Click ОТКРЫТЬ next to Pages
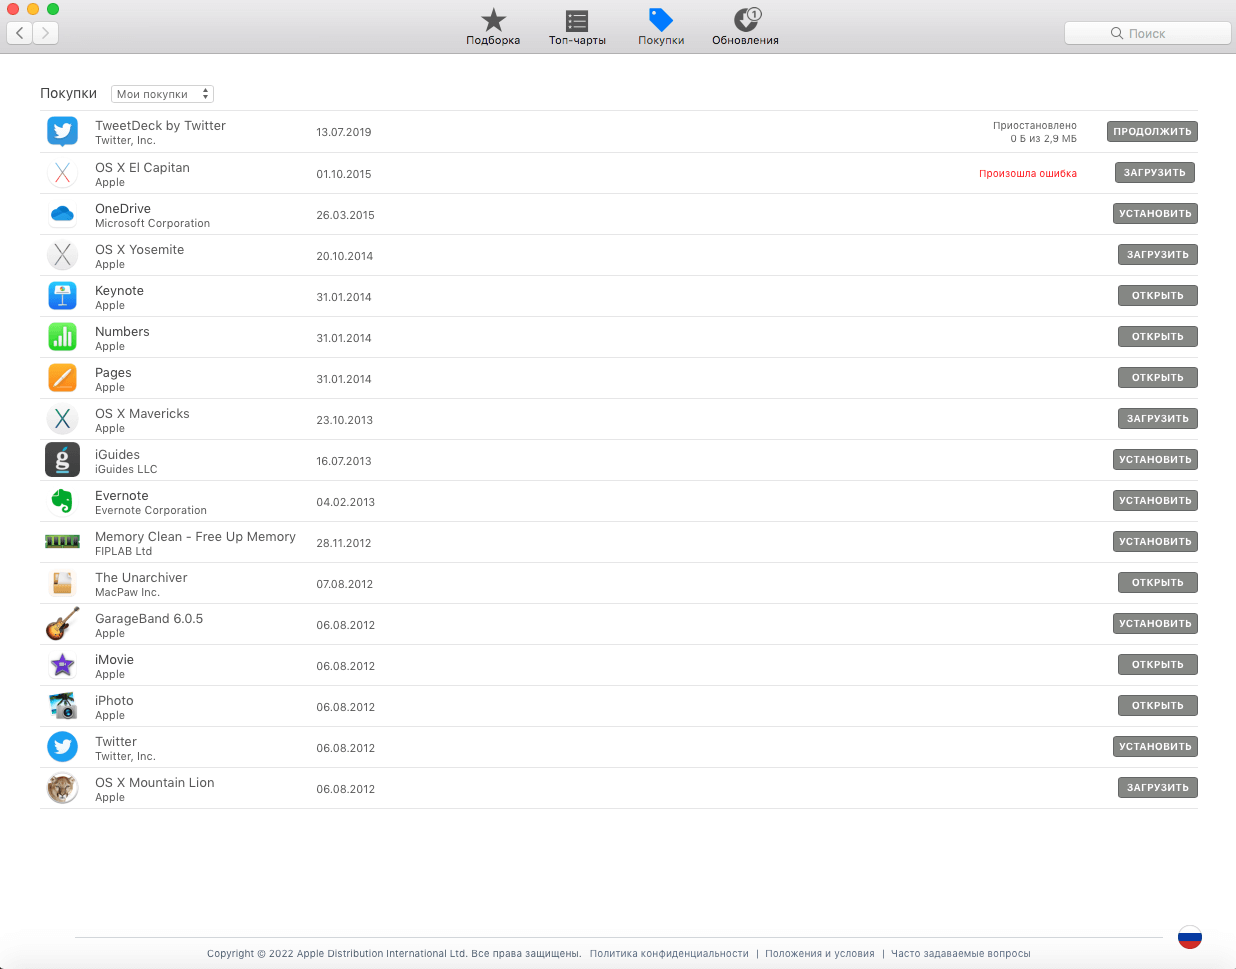1236x969 pixels. pyautogui.click(x=1157, y=377)
